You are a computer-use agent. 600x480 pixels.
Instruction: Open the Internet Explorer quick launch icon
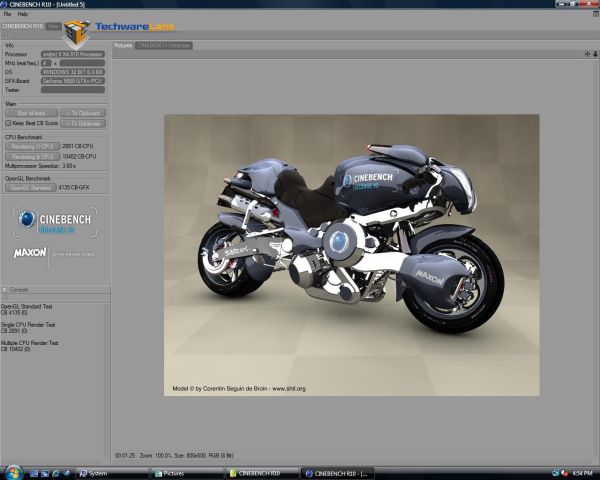pos(56,473)
